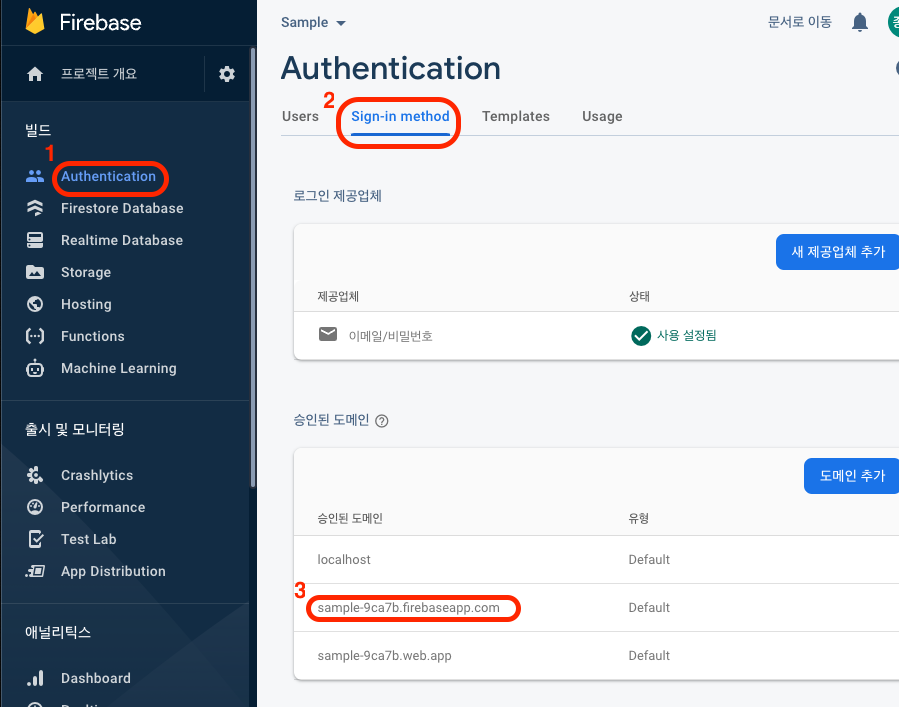Switch to the Usage tab
Viewport: 899px width, 707px height.
pos(602,116)
